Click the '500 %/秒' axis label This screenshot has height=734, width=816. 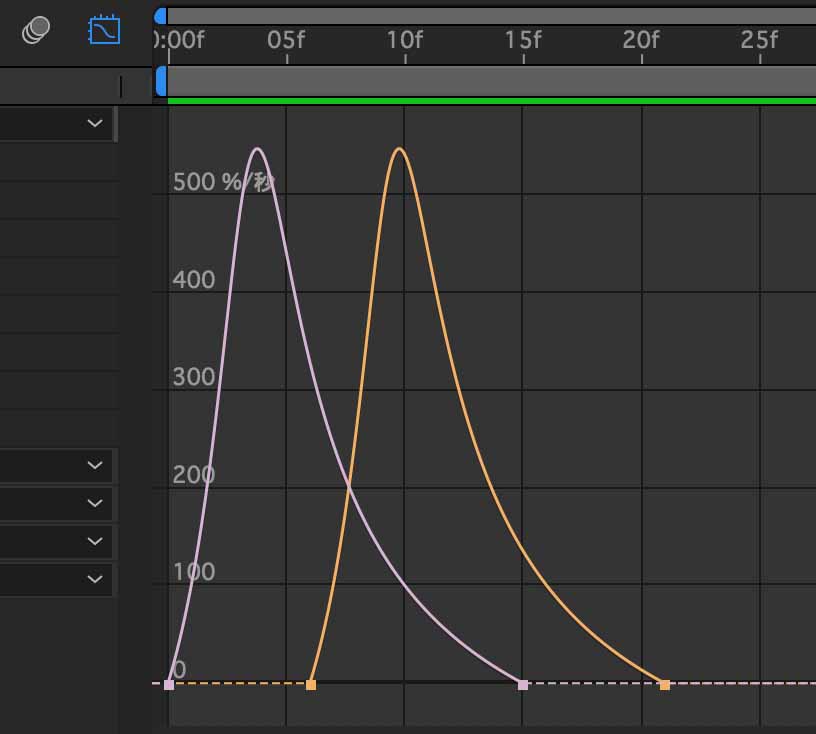[x=224, y=182]
